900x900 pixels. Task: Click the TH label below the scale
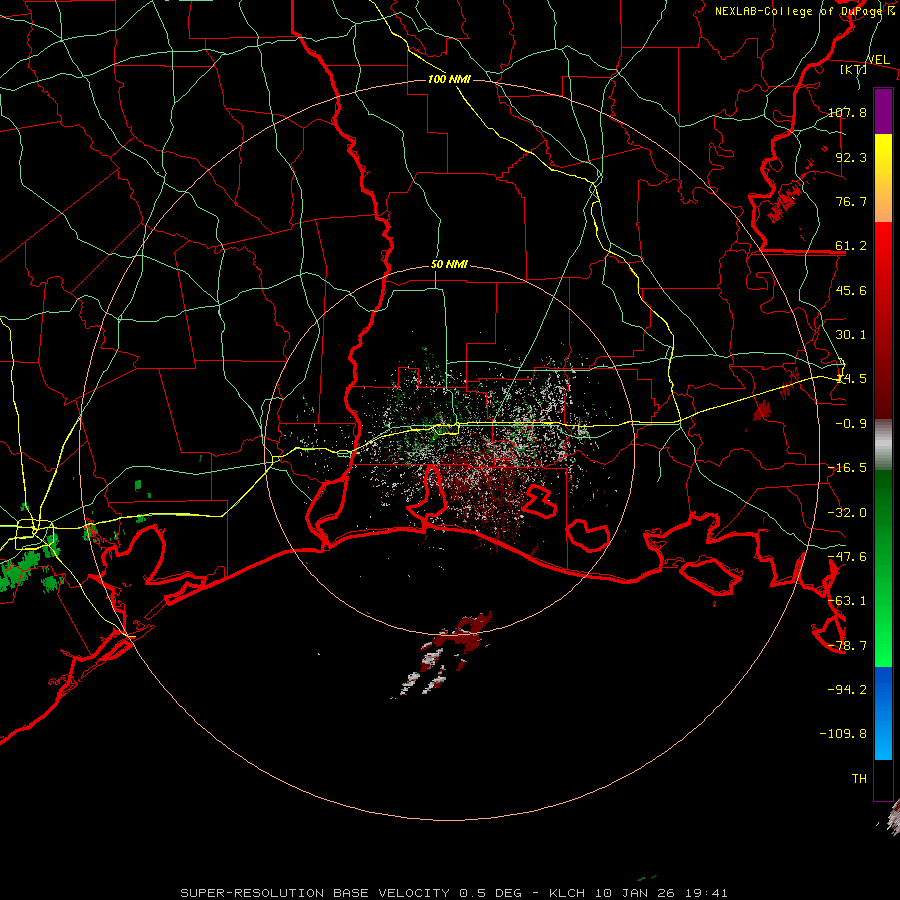pos(859,778)
